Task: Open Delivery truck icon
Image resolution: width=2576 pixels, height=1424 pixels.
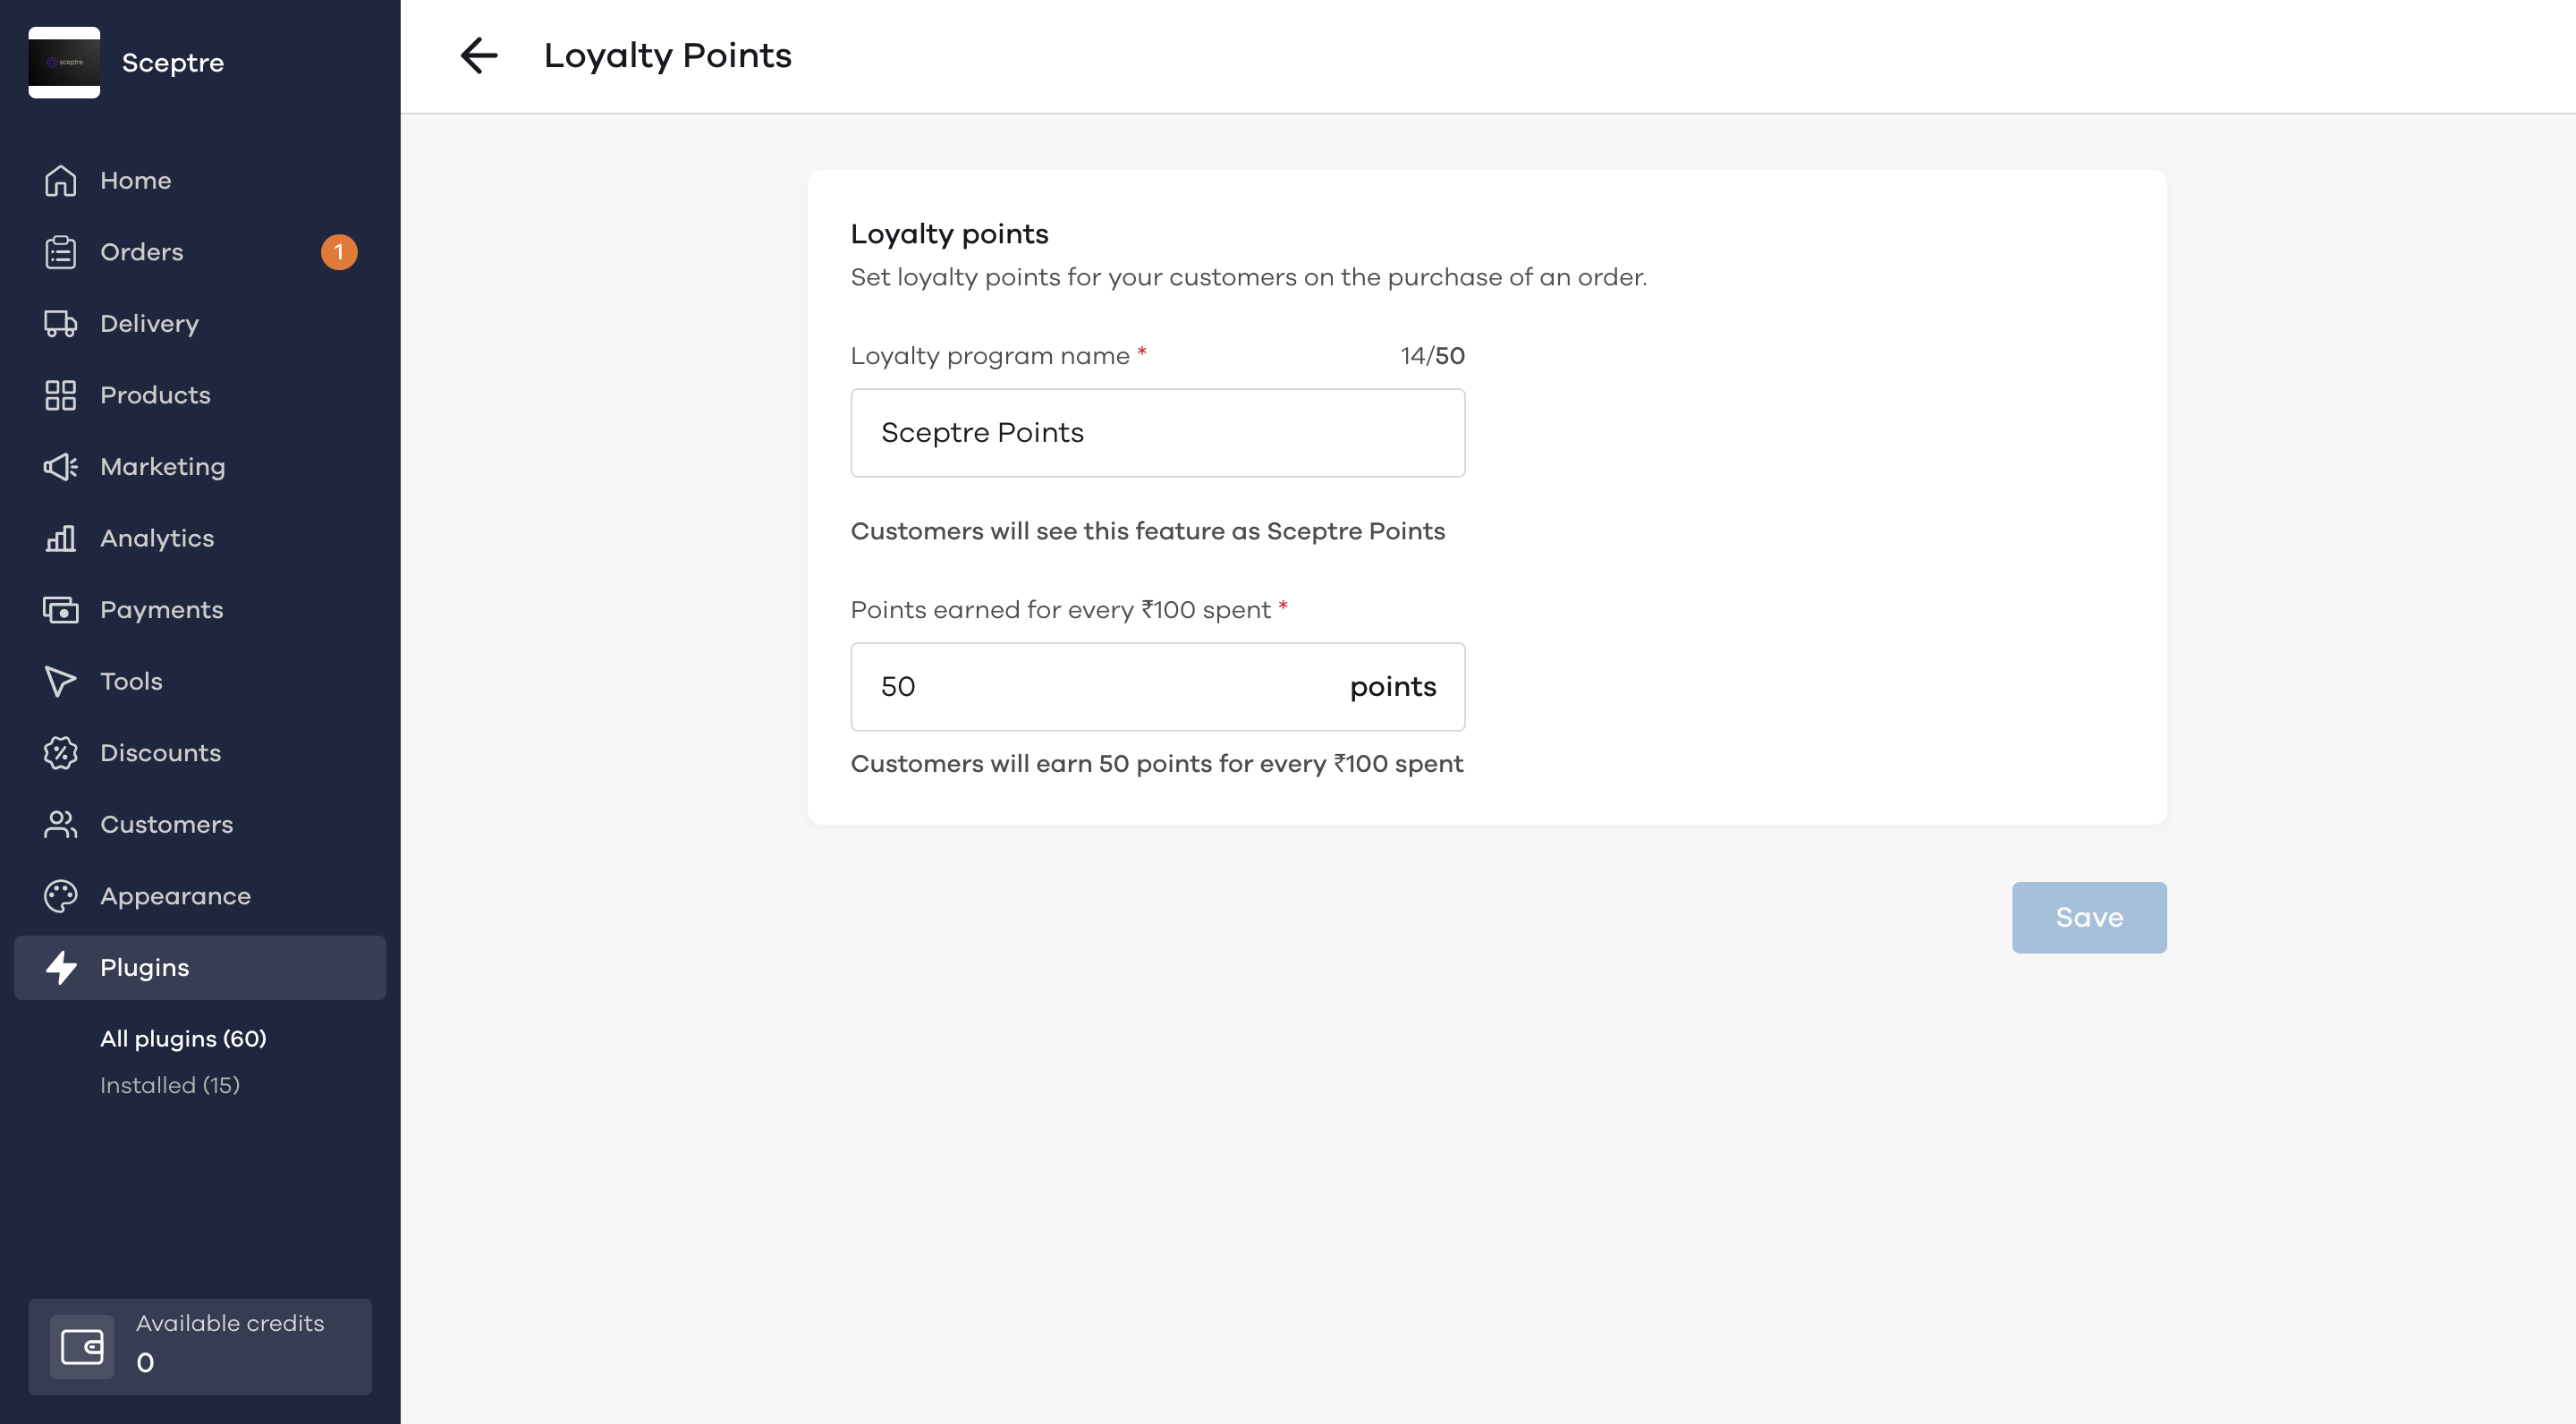Action: tap(60, 324)
